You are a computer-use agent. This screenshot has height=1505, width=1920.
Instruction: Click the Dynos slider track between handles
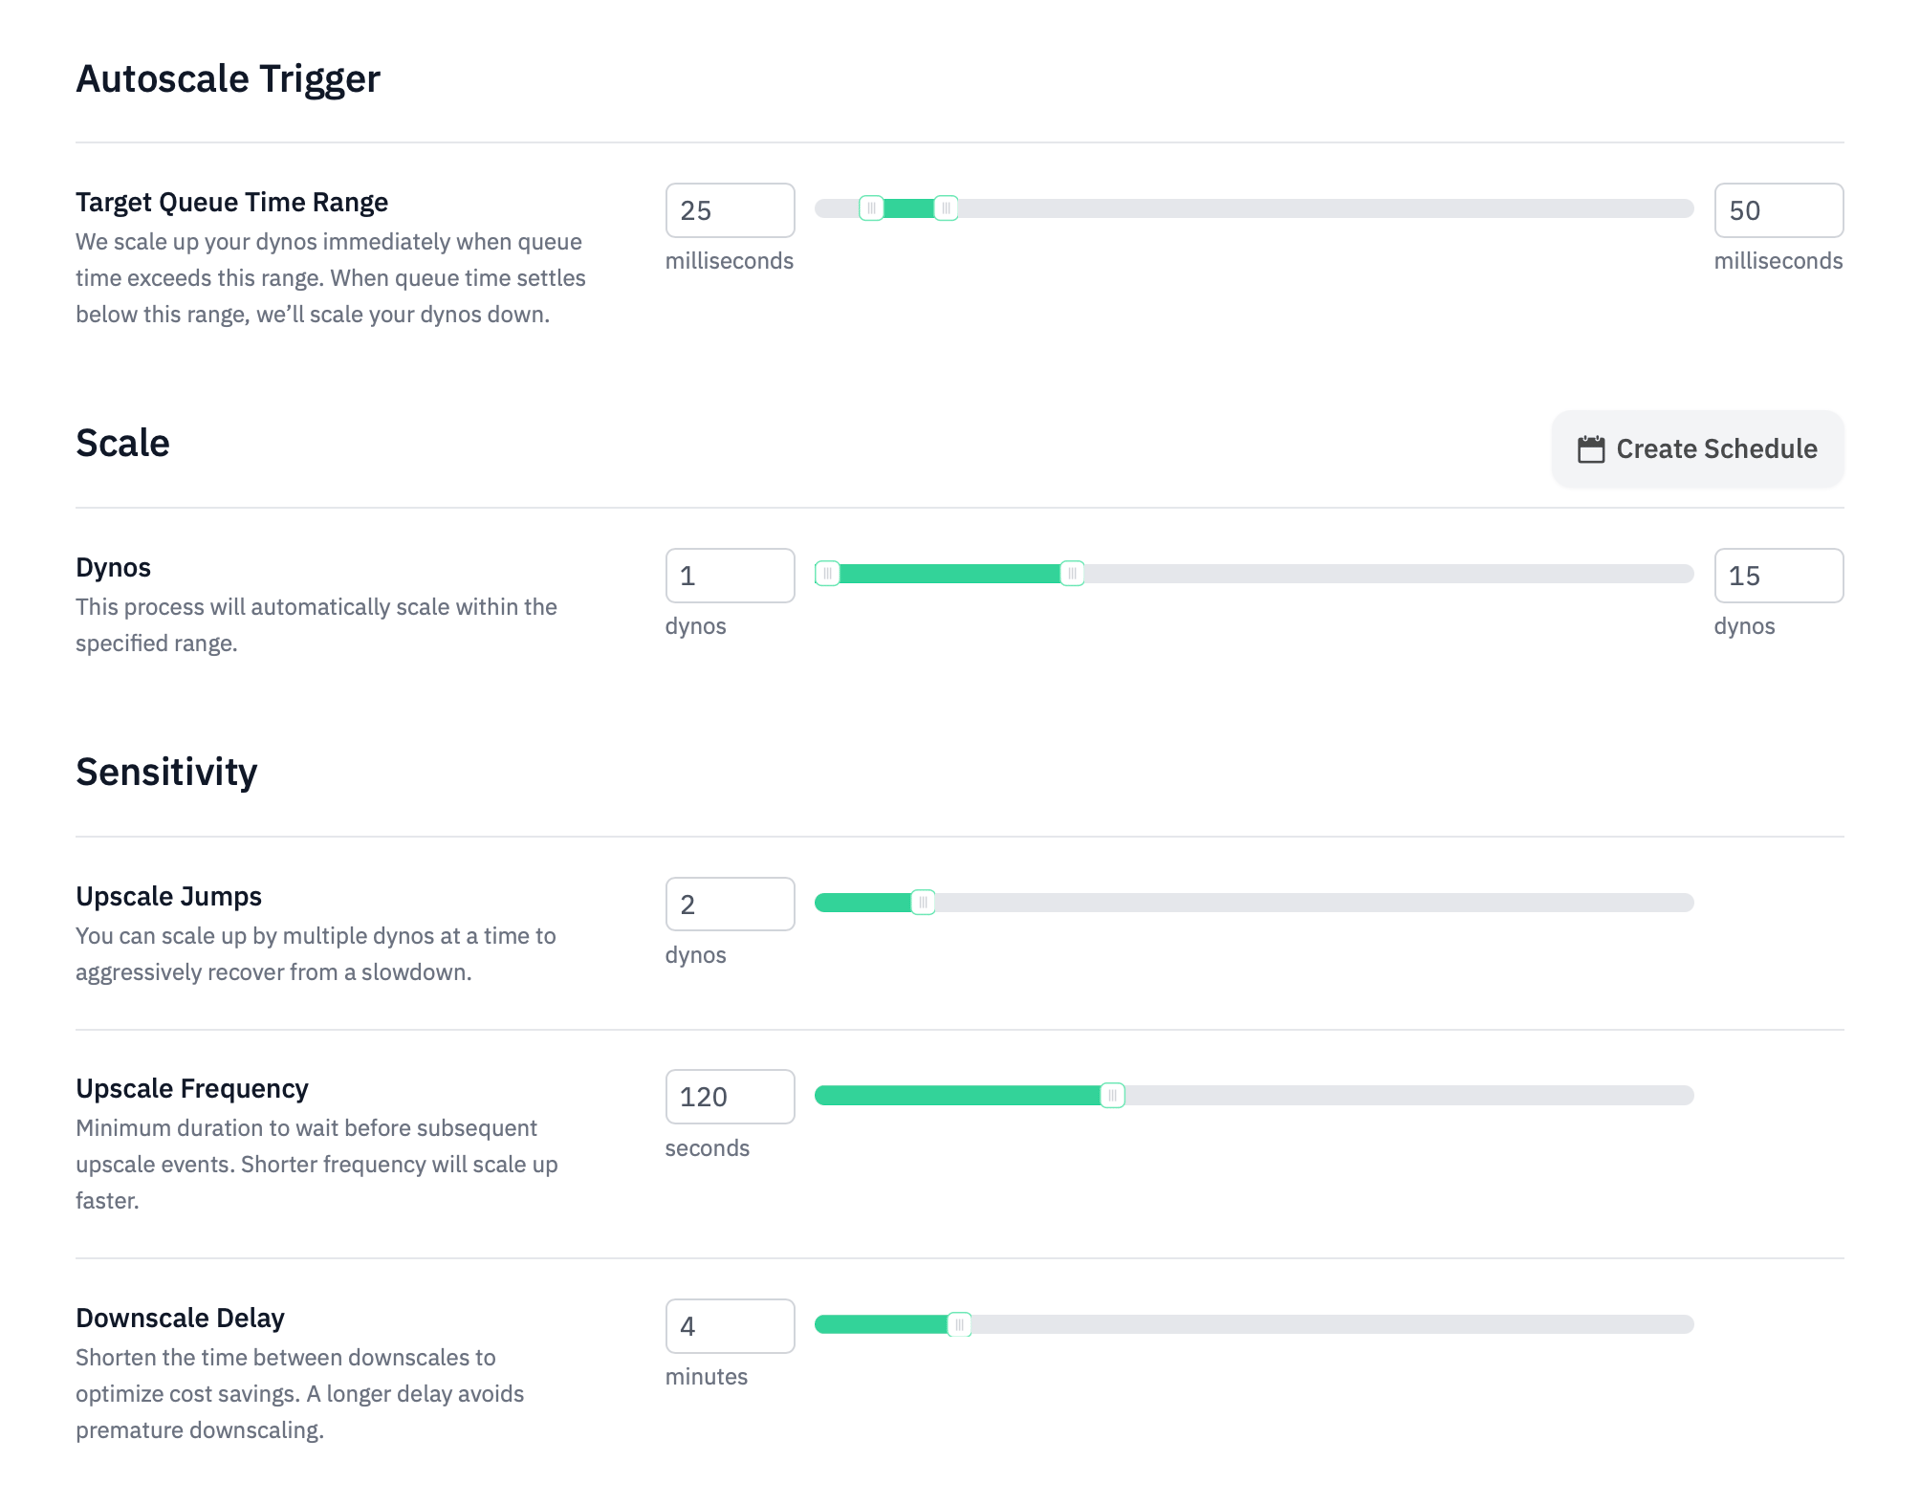(x=950, y=573)
